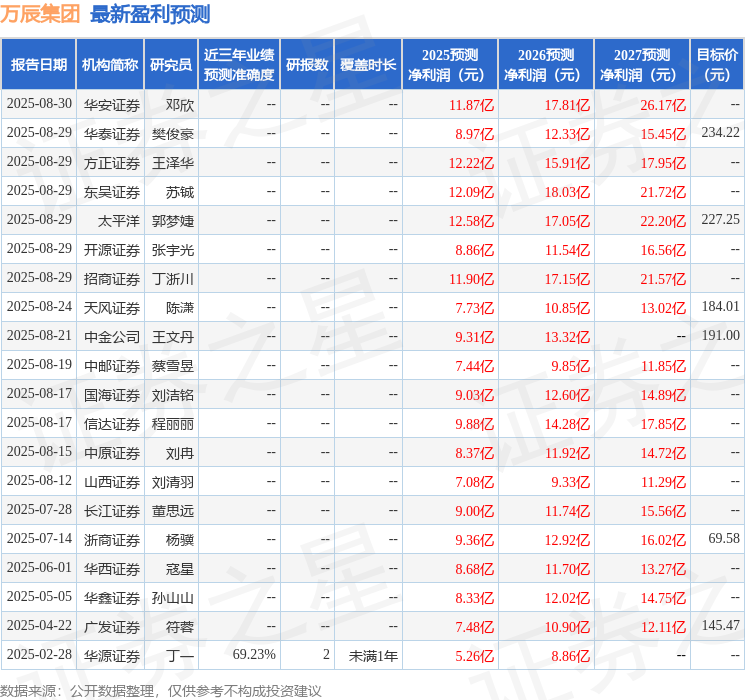Viewport: 745px width, 700px height.
Task: Click target price 191.00
Action: pos(720,336)
